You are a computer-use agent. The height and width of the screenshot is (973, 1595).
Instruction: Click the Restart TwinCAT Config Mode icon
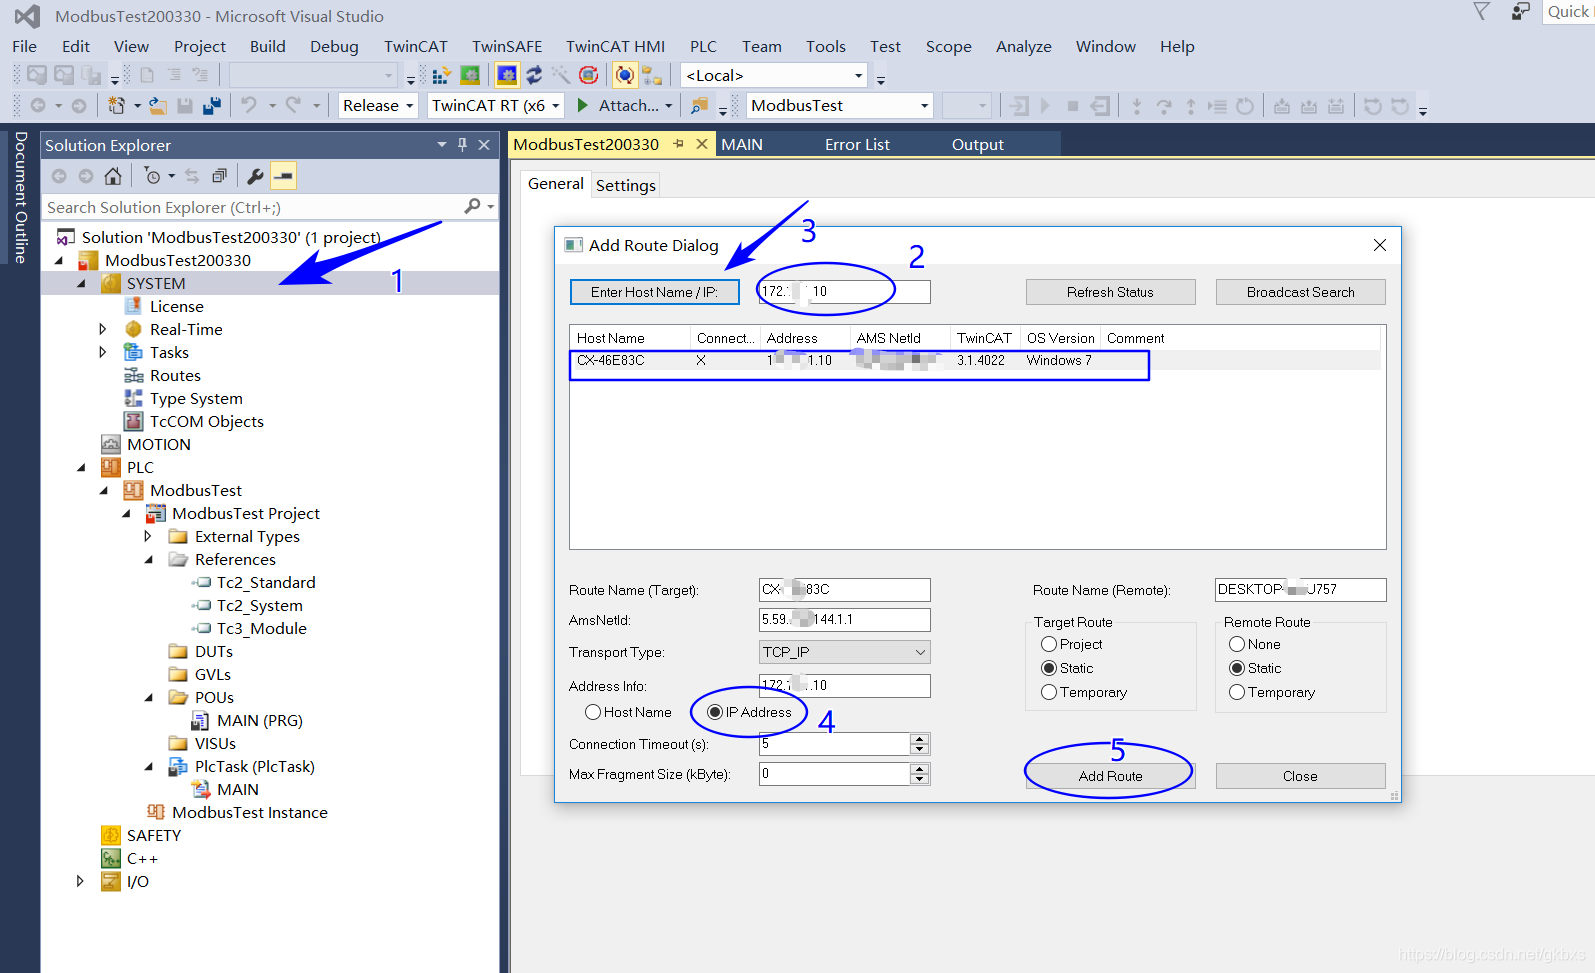click(507, 75)
